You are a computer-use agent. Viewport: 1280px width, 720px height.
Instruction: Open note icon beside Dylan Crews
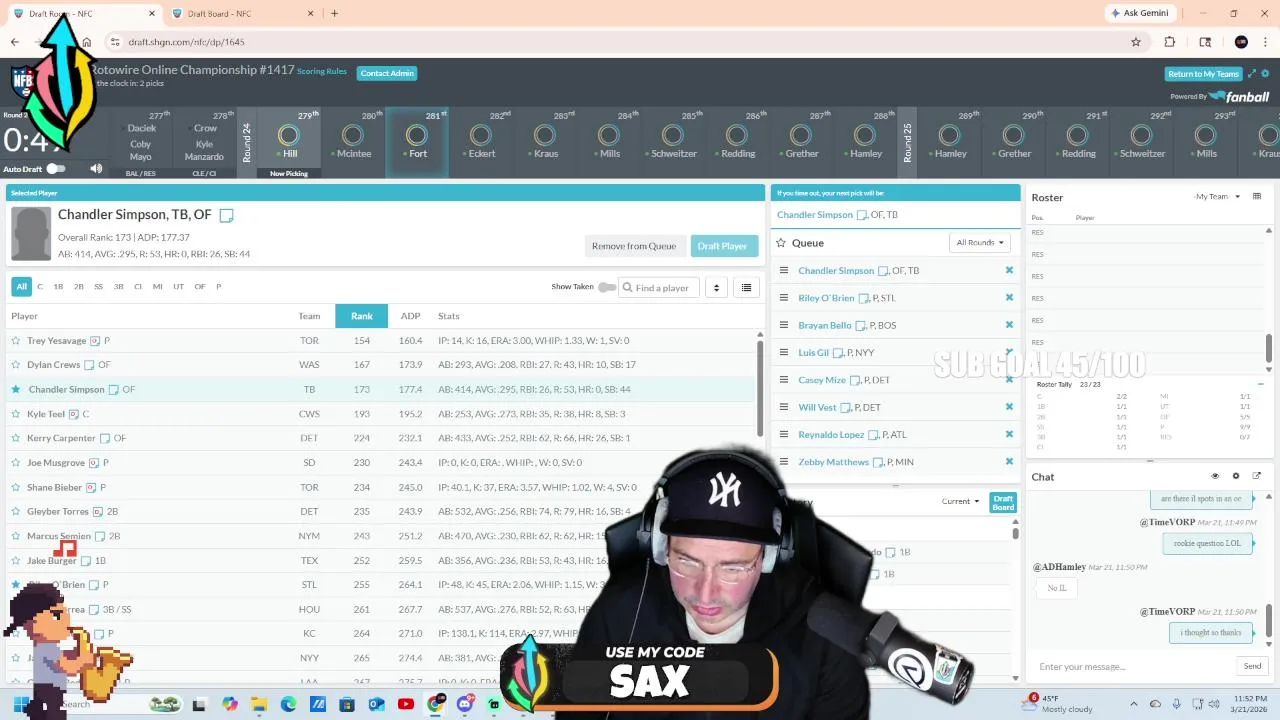pos(89,365)
